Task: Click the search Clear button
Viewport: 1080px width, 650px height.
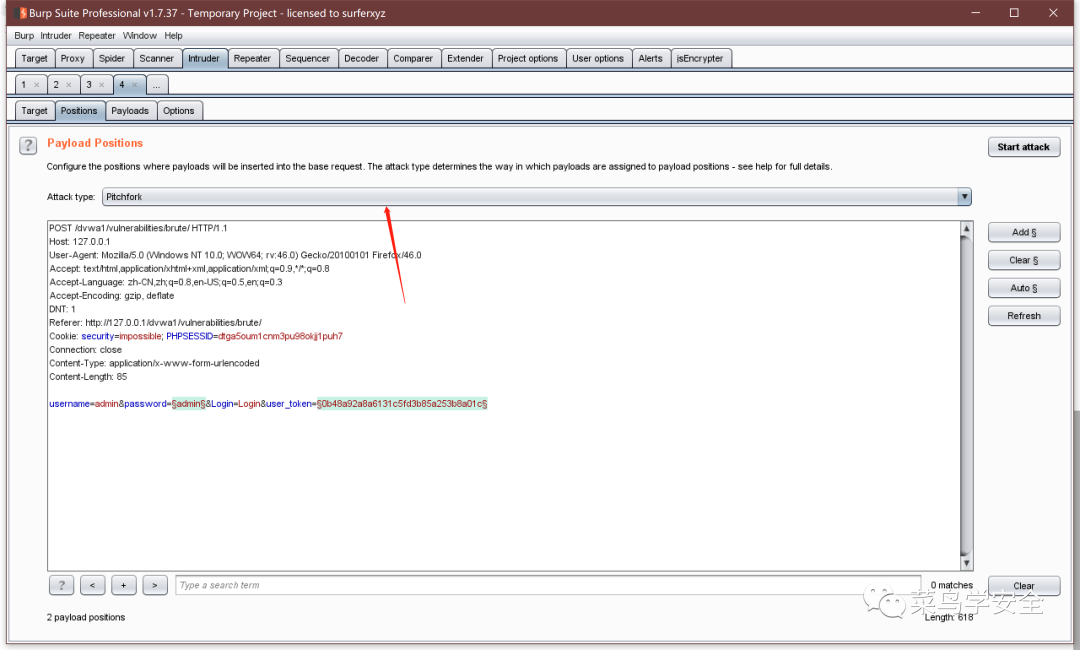Action: pos(1024,586)
